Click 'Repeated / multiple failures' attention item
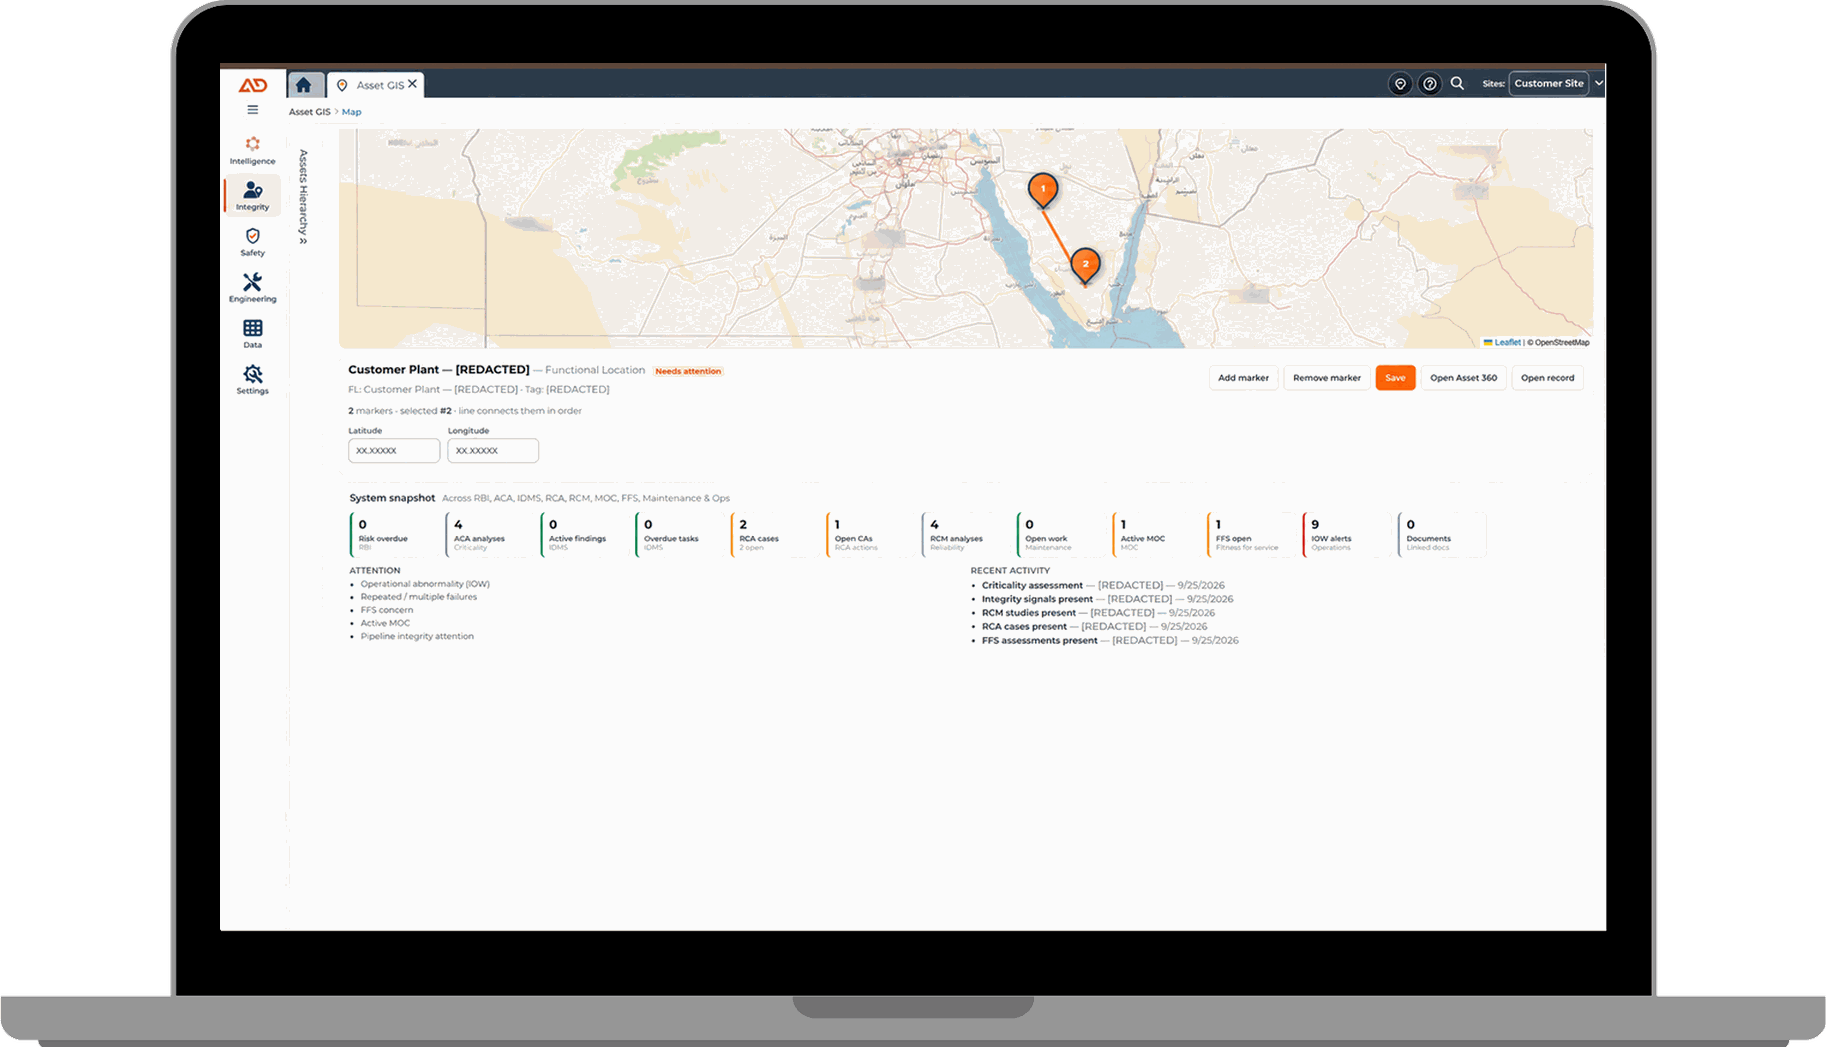The width and height of the screenshot is (1826, 1047). coord(419,597)
